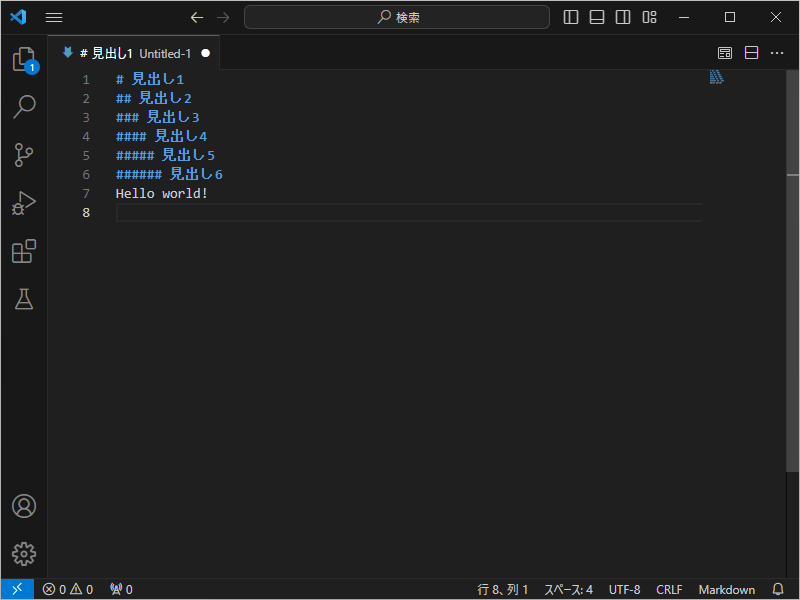Viewport: 800px width, 600px height.
Task: Click the remote connection icon in status bar
Action: [16, 589]
